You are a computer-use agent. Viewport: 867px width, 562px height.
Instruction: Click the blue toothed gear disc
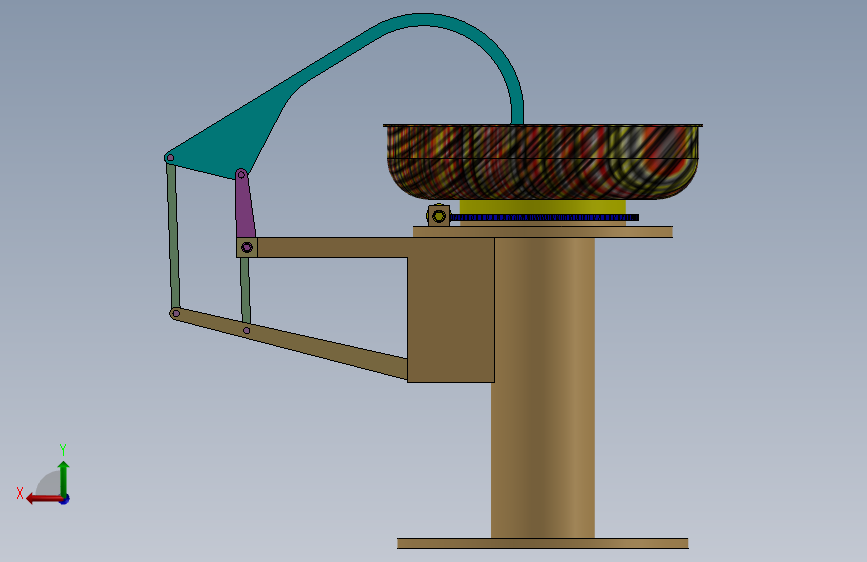click(545, 217)
